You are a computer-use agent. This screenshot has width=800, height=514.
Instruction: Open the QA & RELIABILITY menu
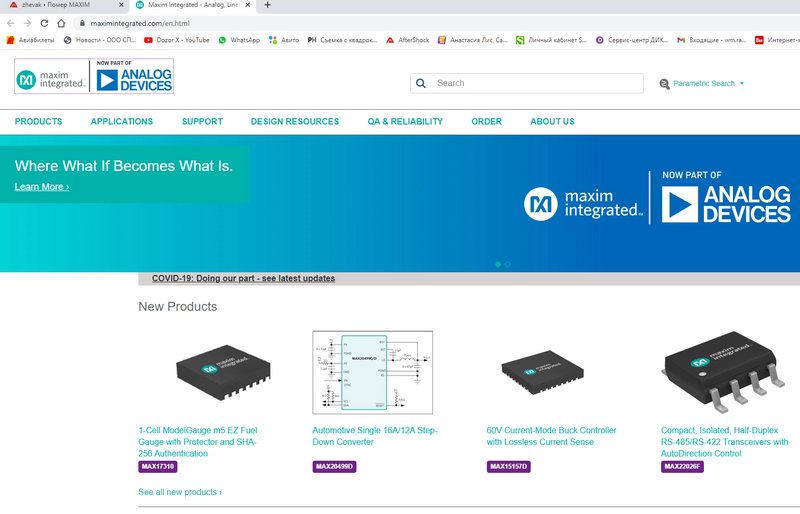[405, 121]
